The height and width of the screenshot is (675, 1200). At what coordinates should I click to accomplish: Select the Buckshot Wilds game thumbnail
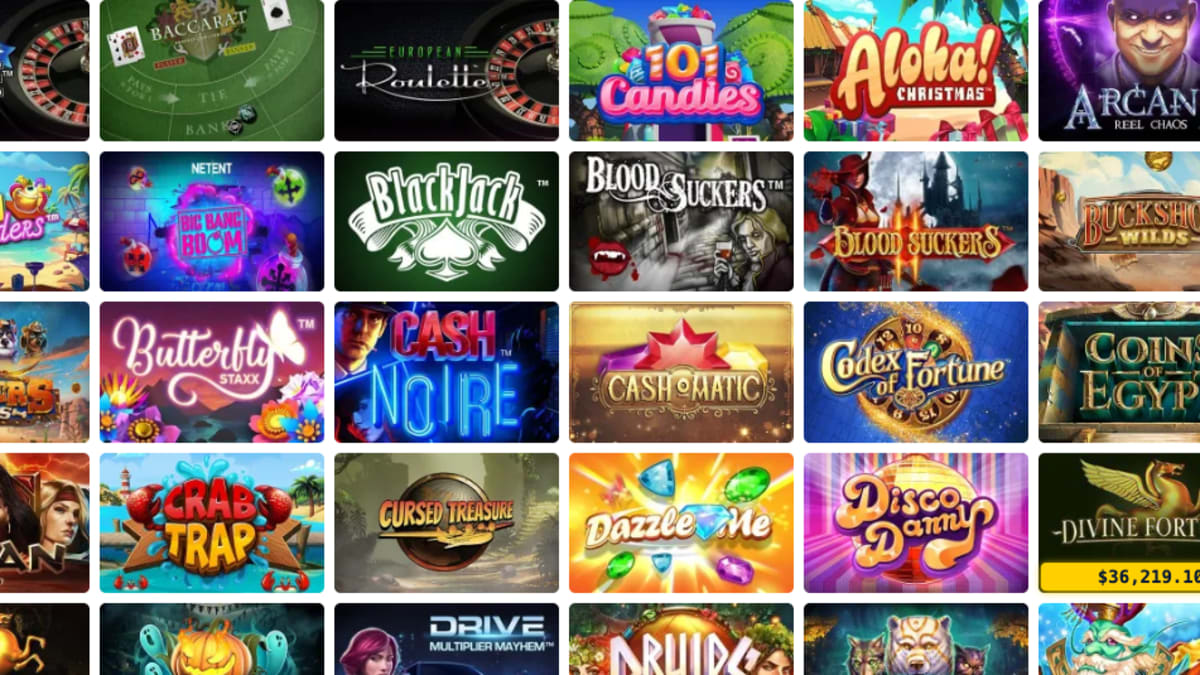[1119, 221]
